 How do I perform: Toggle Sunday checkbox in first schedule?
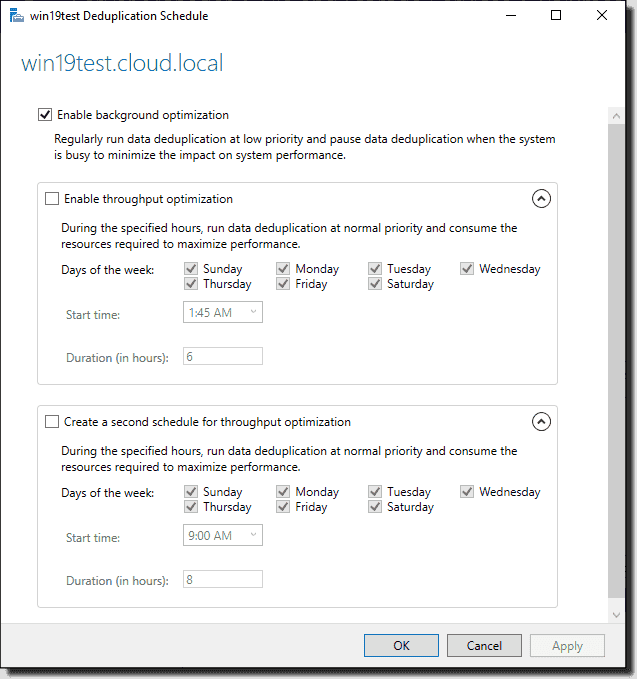[191, 269]
